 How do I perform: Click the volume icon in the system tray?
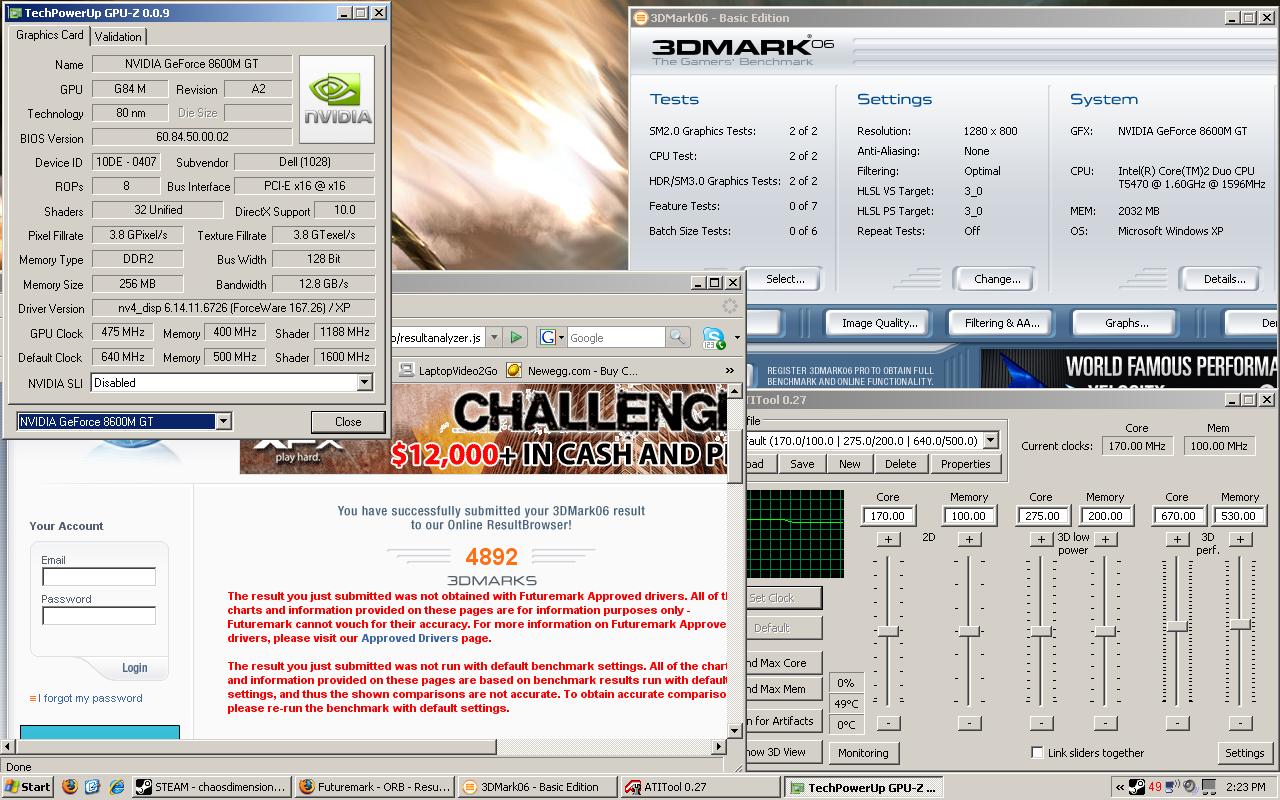point(1191,787)
